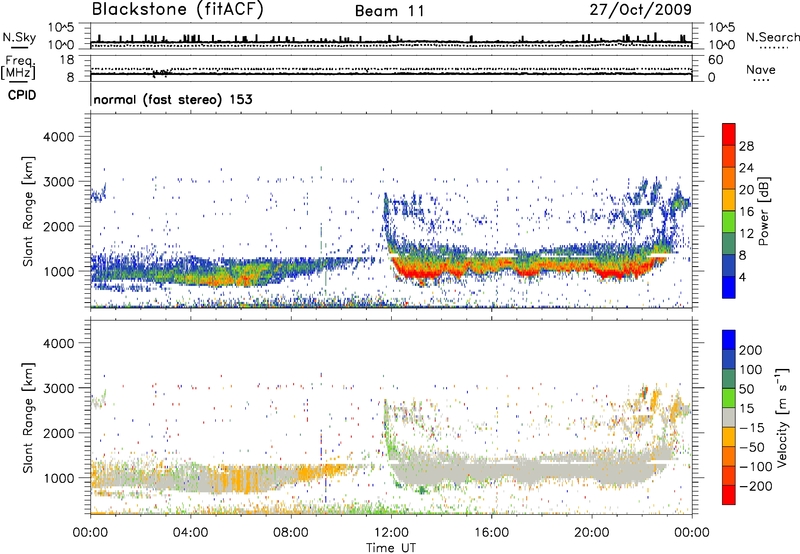Click the "20:00" time axis label
The width and height of the screenshot is (800, 554).
tap(591, 533)
